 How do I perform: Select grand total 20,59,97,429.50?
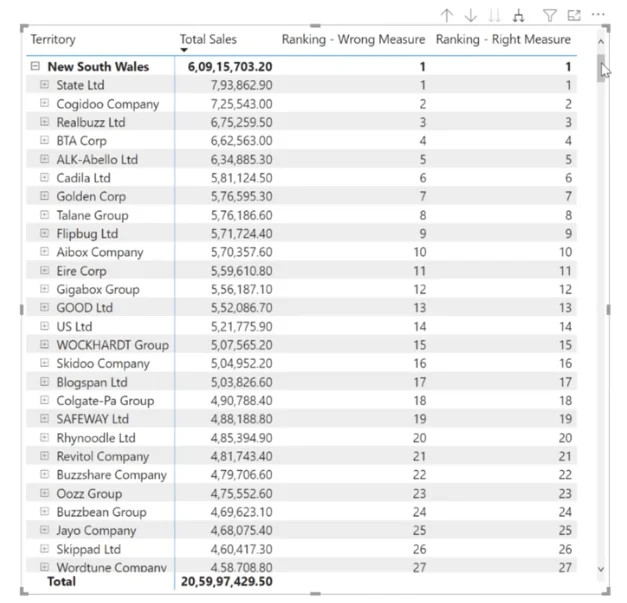pyautogui.click(x=227, y=581)
